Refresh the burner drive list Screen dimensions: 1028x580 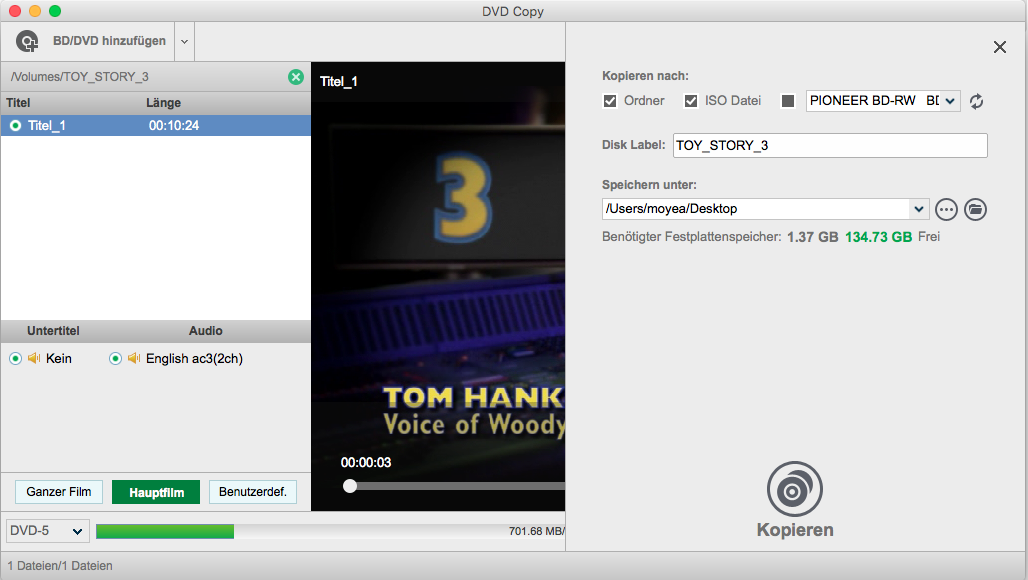click(977, 101)
